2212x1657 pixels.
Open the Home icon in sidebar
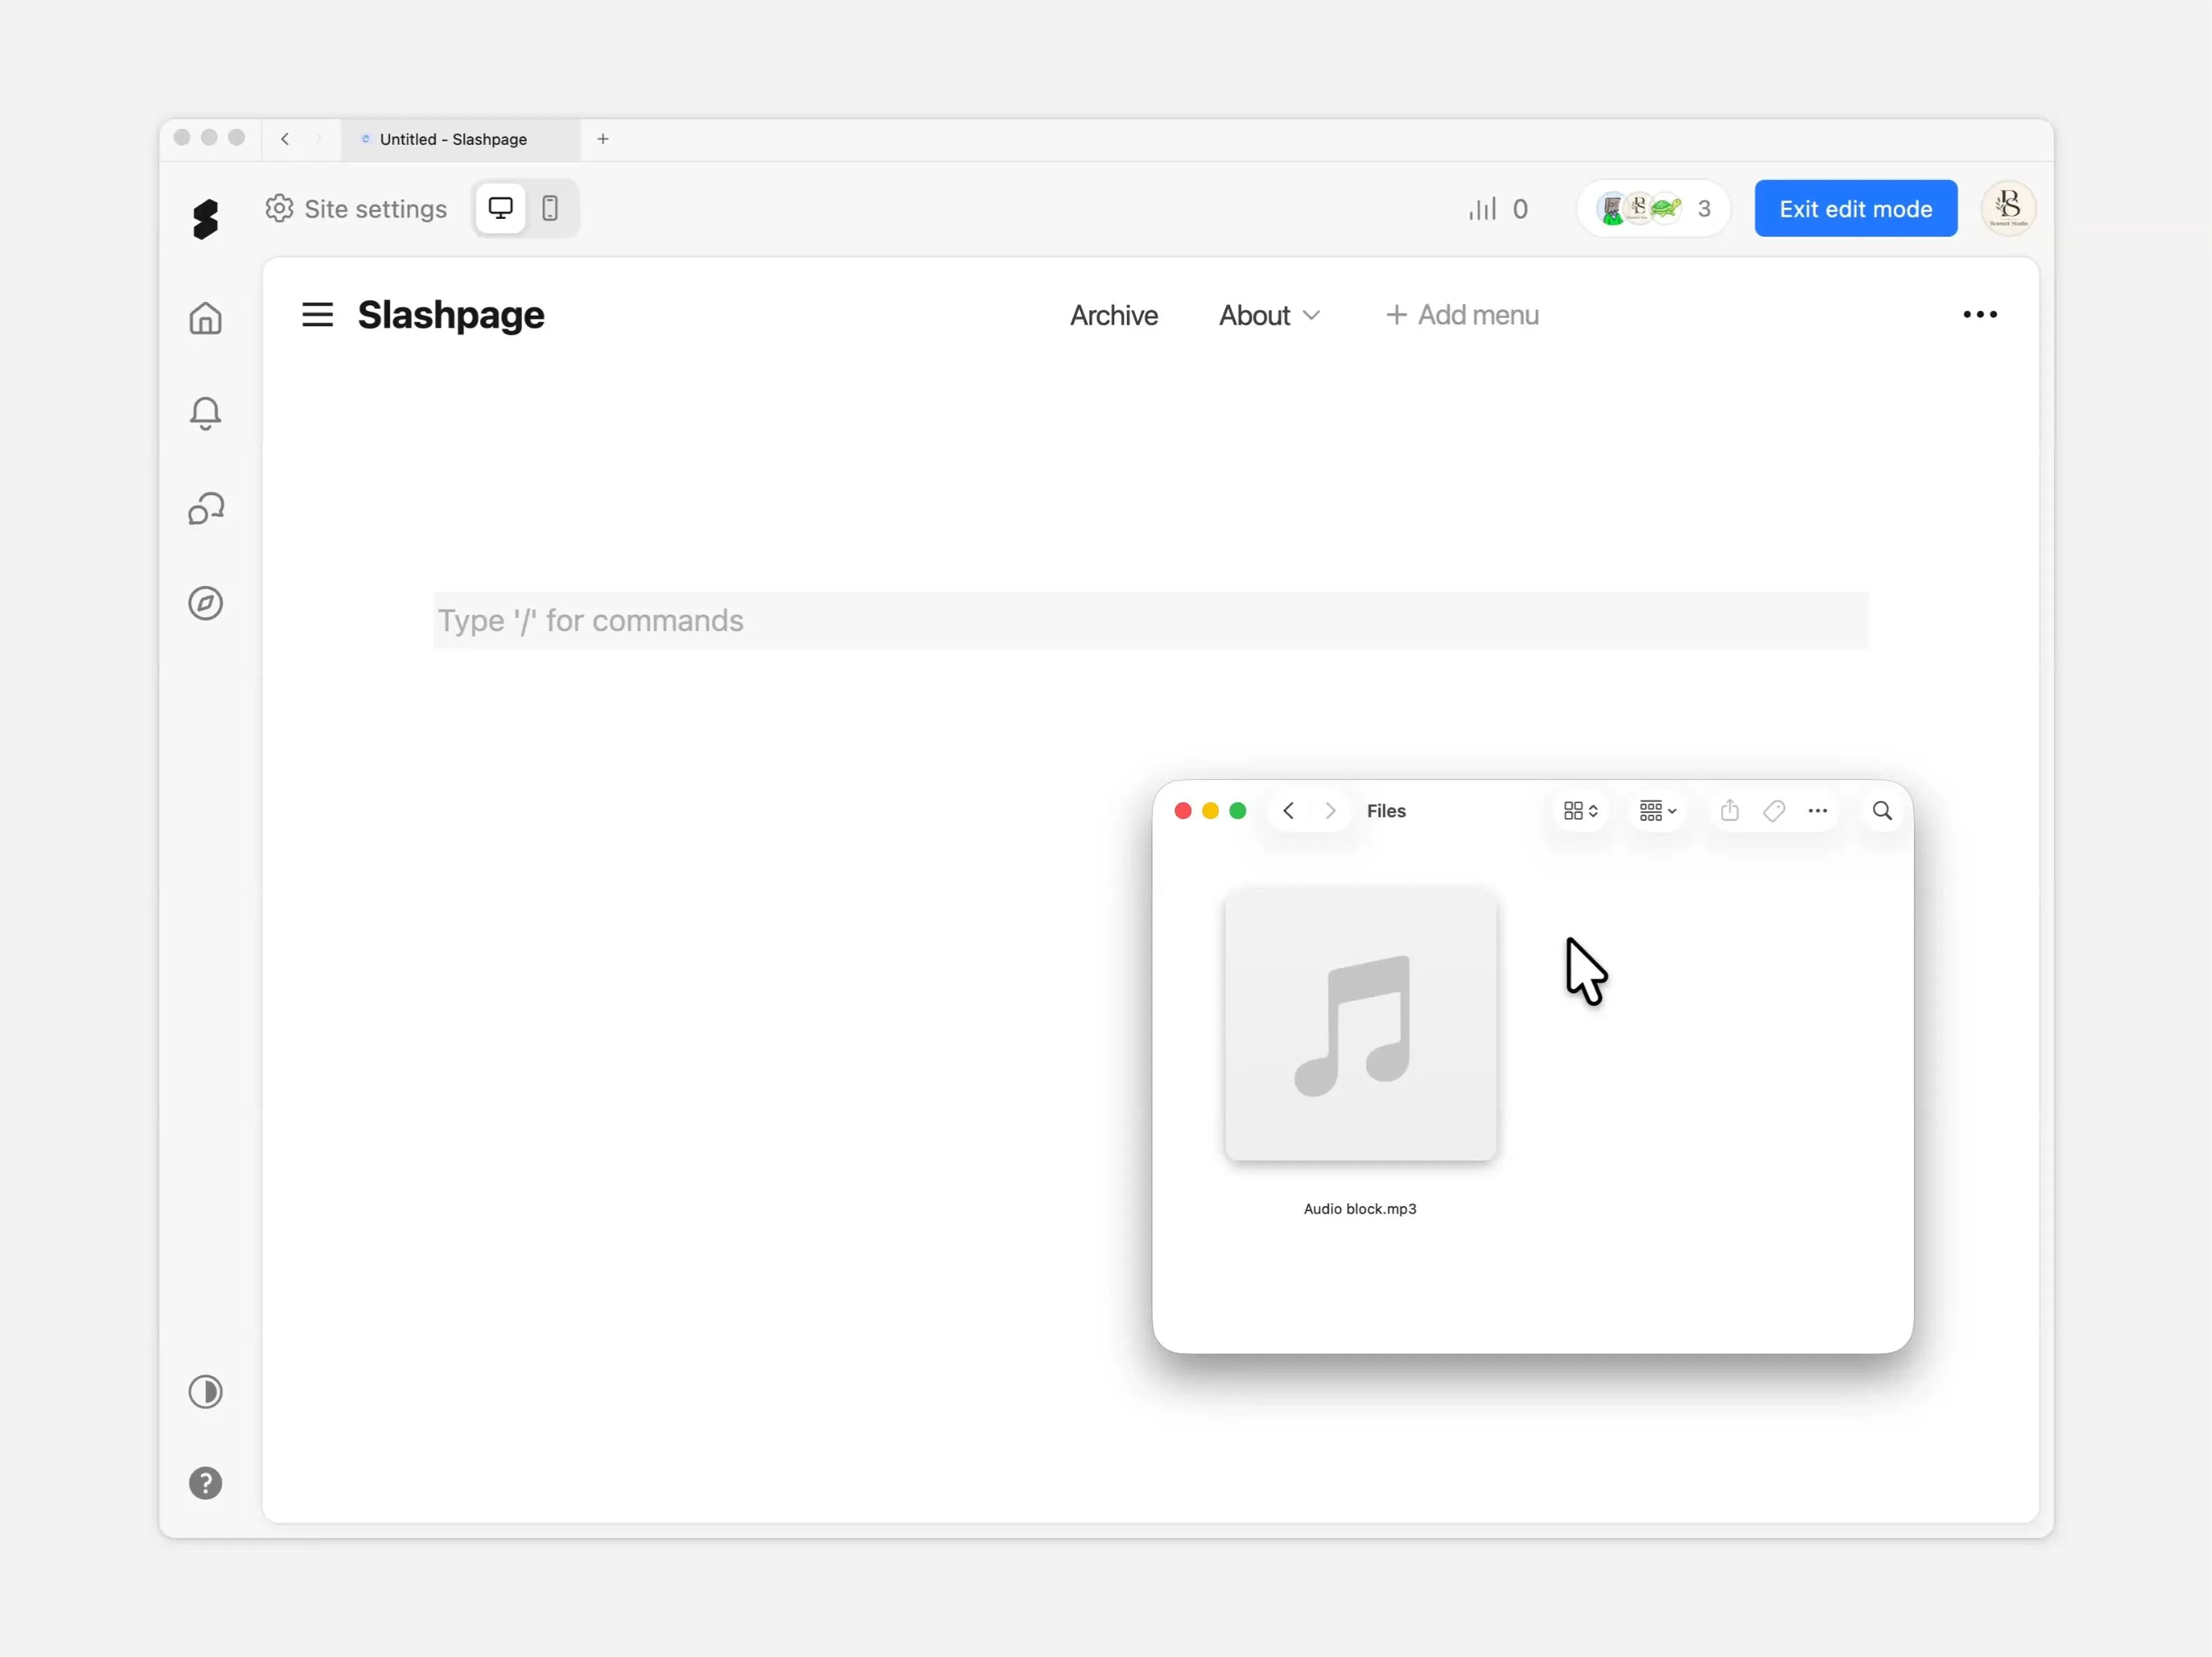205,318
